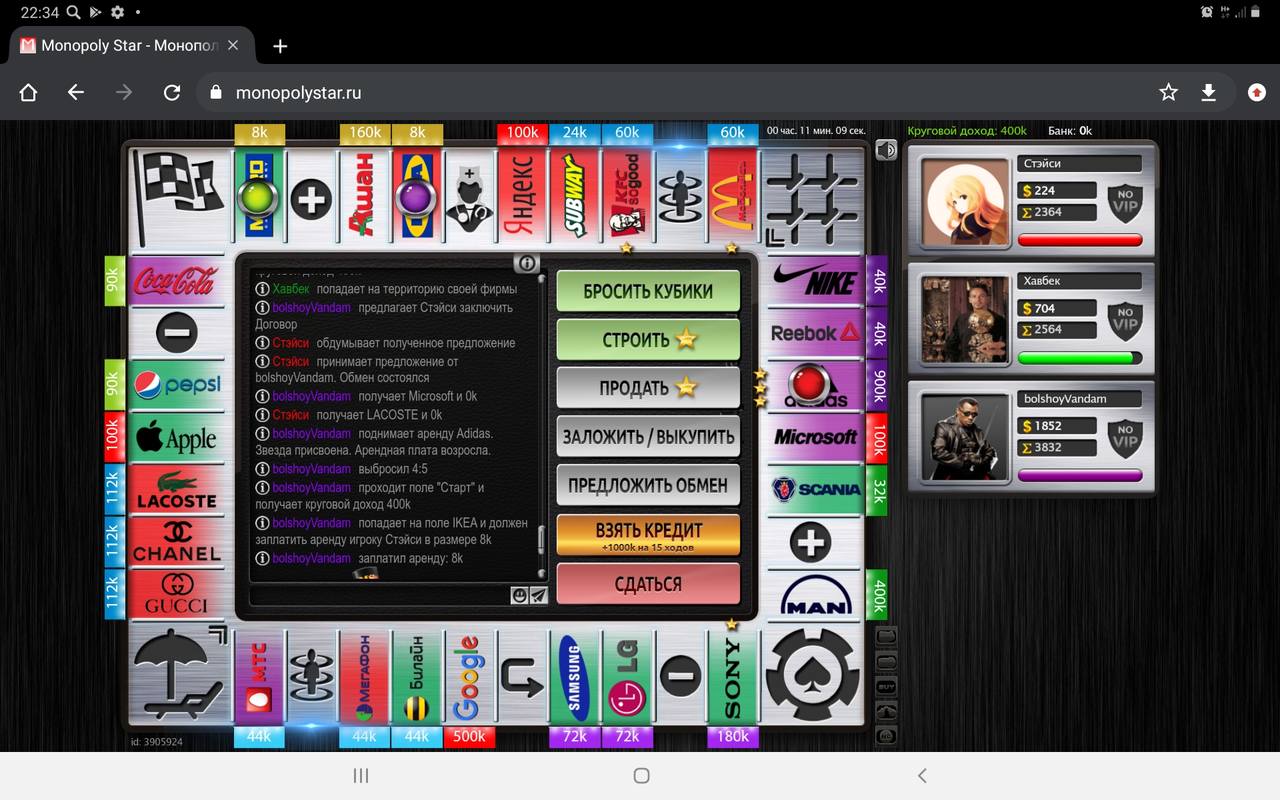Select the Apple property cell
The width and height of the screenshot is (1280, 800).
pyautogui.click(x=177, y=437)
